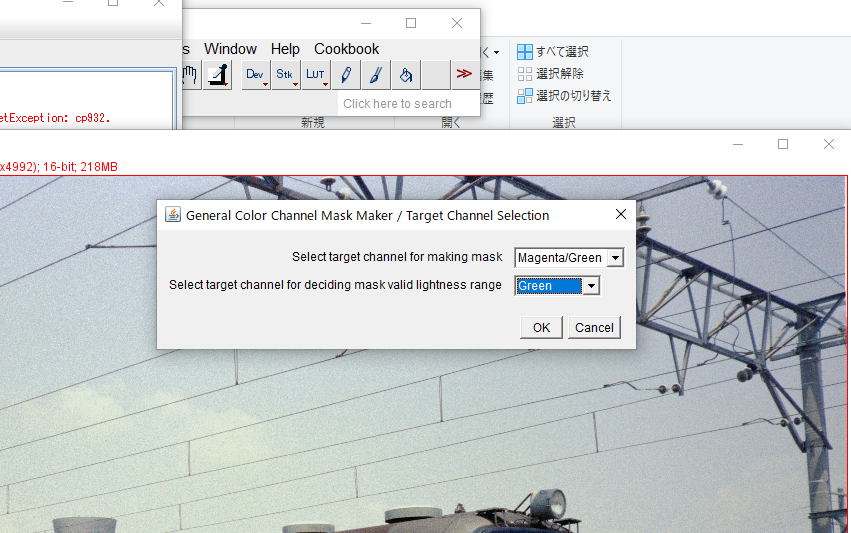
Task: Expand the Green dropdown arrow
Action: coord(592,286)
